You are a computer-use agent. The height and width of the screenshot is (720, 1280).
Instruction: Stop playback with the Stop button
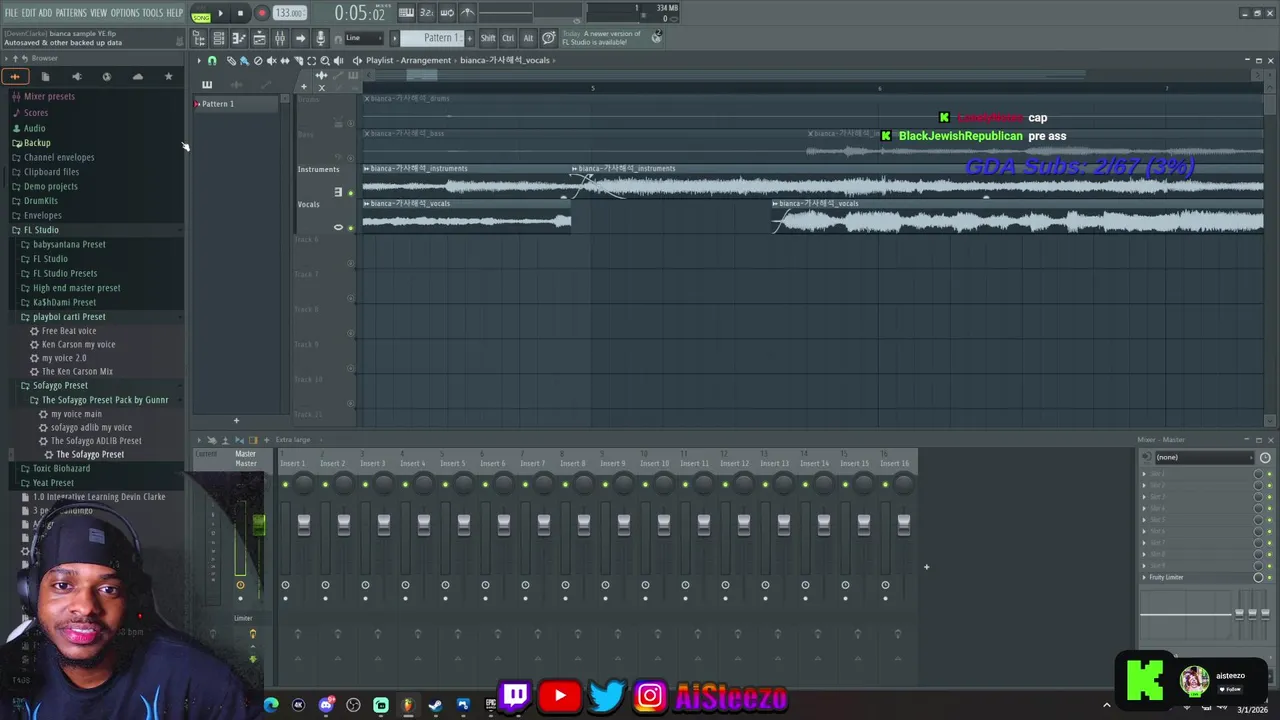click(x=240, y=13)
